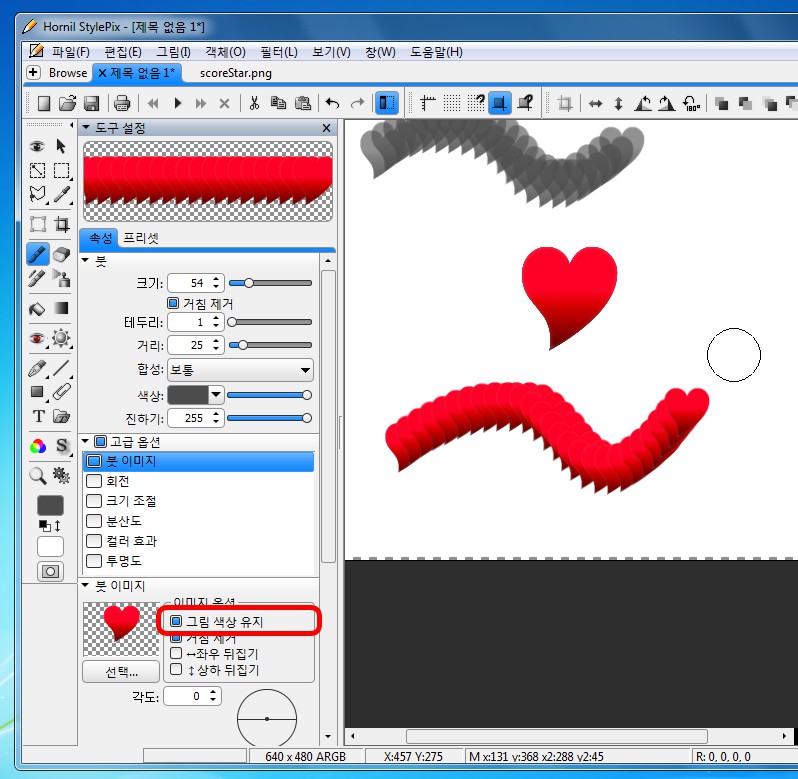
Task: Select the Crop tool in toolbox
Action: tap(62, 224)
